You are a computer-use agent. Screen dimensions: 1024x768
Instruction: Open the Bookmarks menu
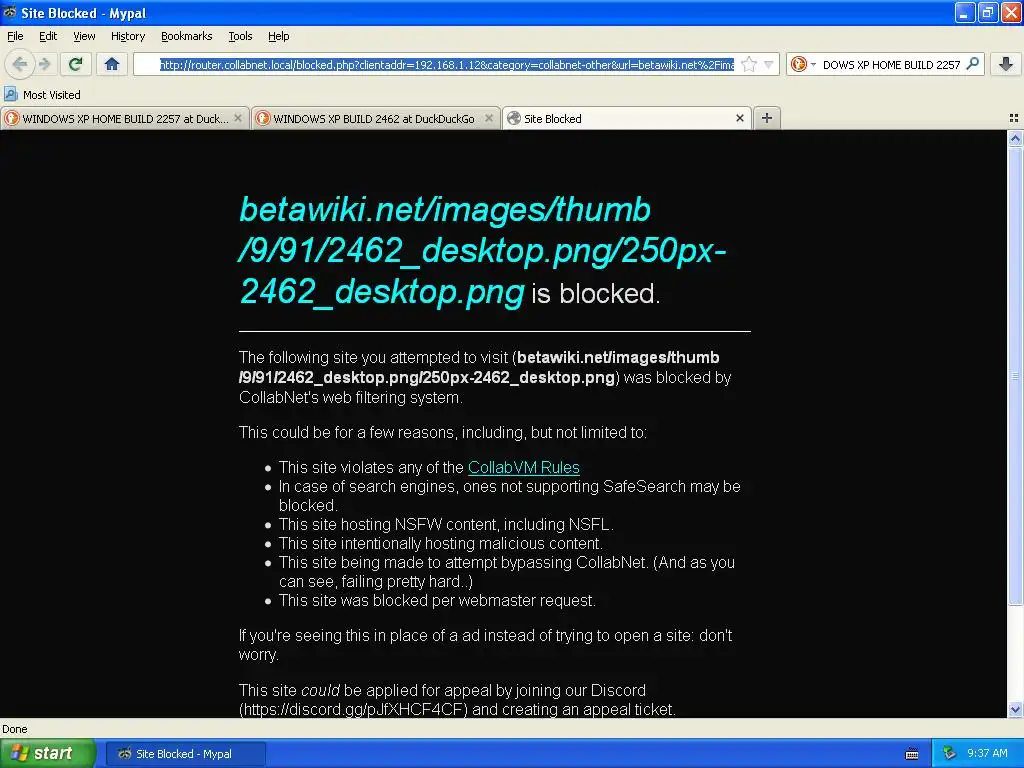click(x=187, y=36)
